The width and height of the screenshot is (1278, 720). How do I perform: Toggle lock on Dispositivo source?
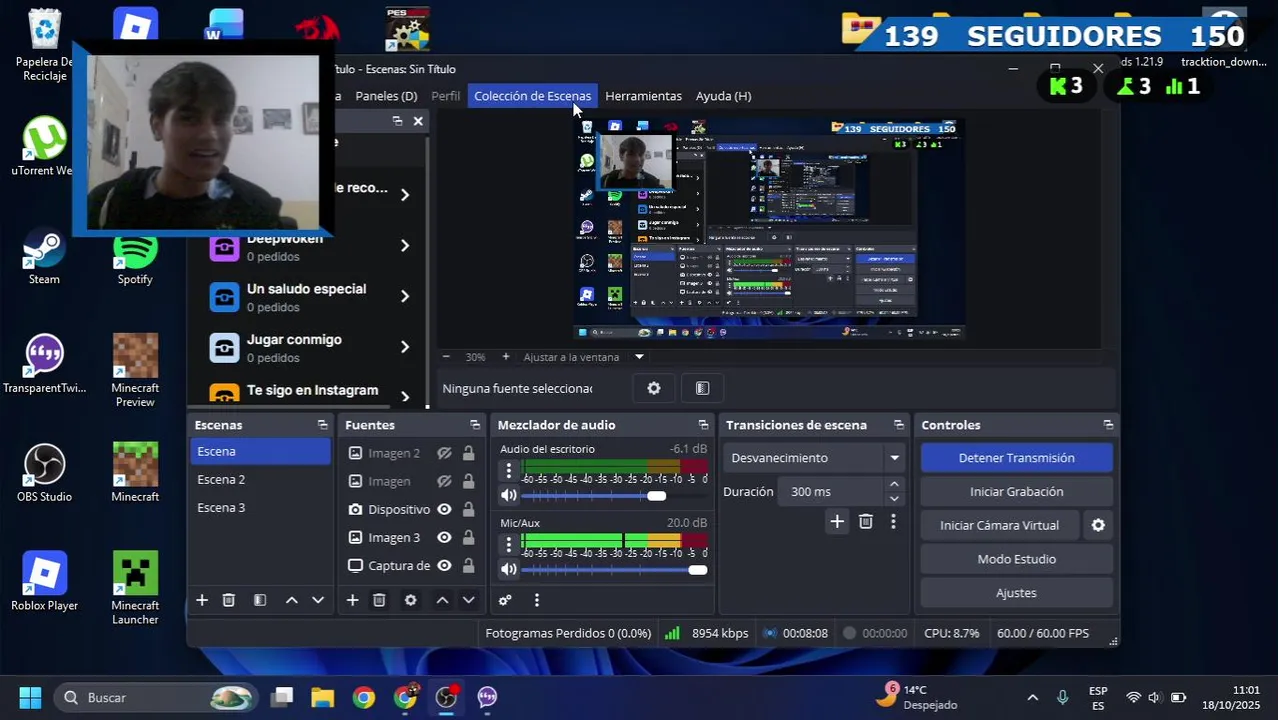[x=468, y=509]
